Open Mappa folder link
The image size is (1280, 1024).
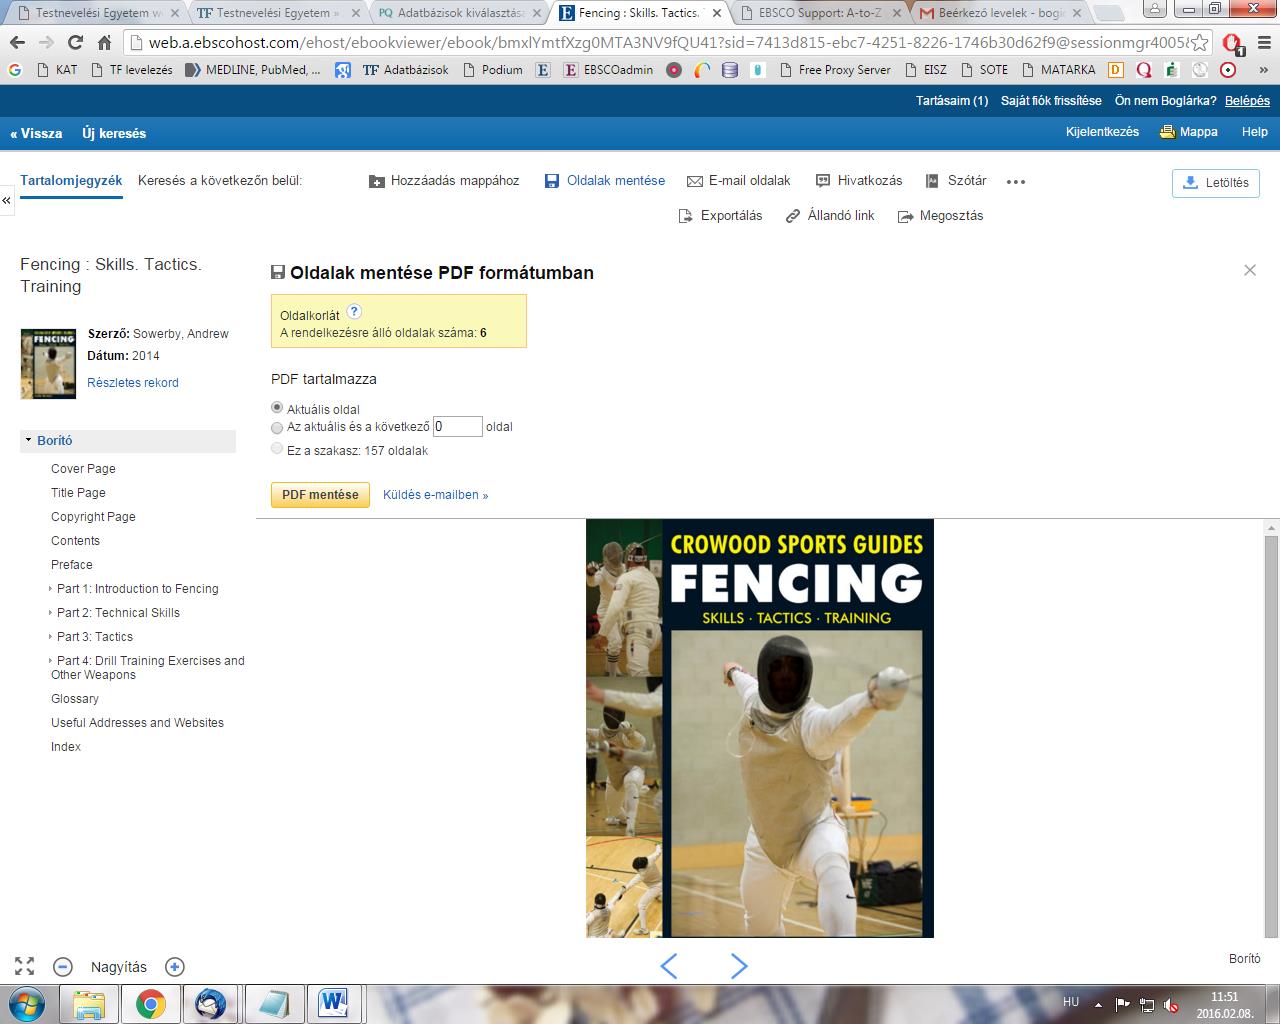[1188, 132]
